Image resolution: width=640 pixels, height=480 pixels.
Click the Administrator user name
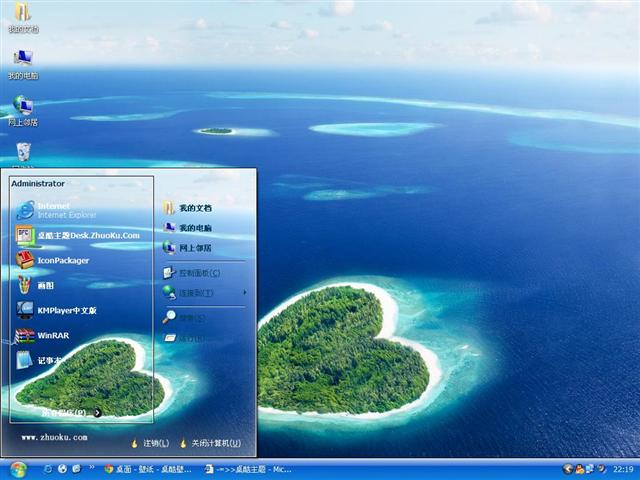point(38,184)
